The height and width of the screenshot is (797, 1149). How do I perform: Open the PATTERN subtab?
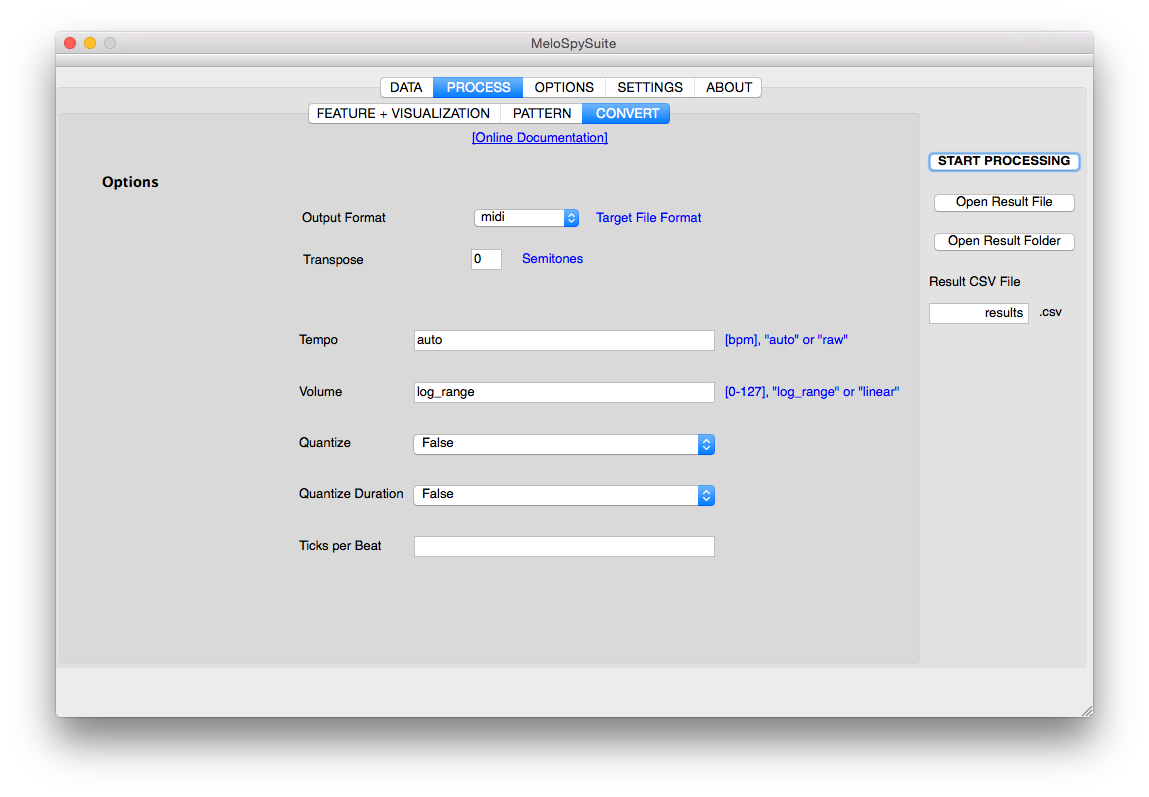click(x=542, y=114)
